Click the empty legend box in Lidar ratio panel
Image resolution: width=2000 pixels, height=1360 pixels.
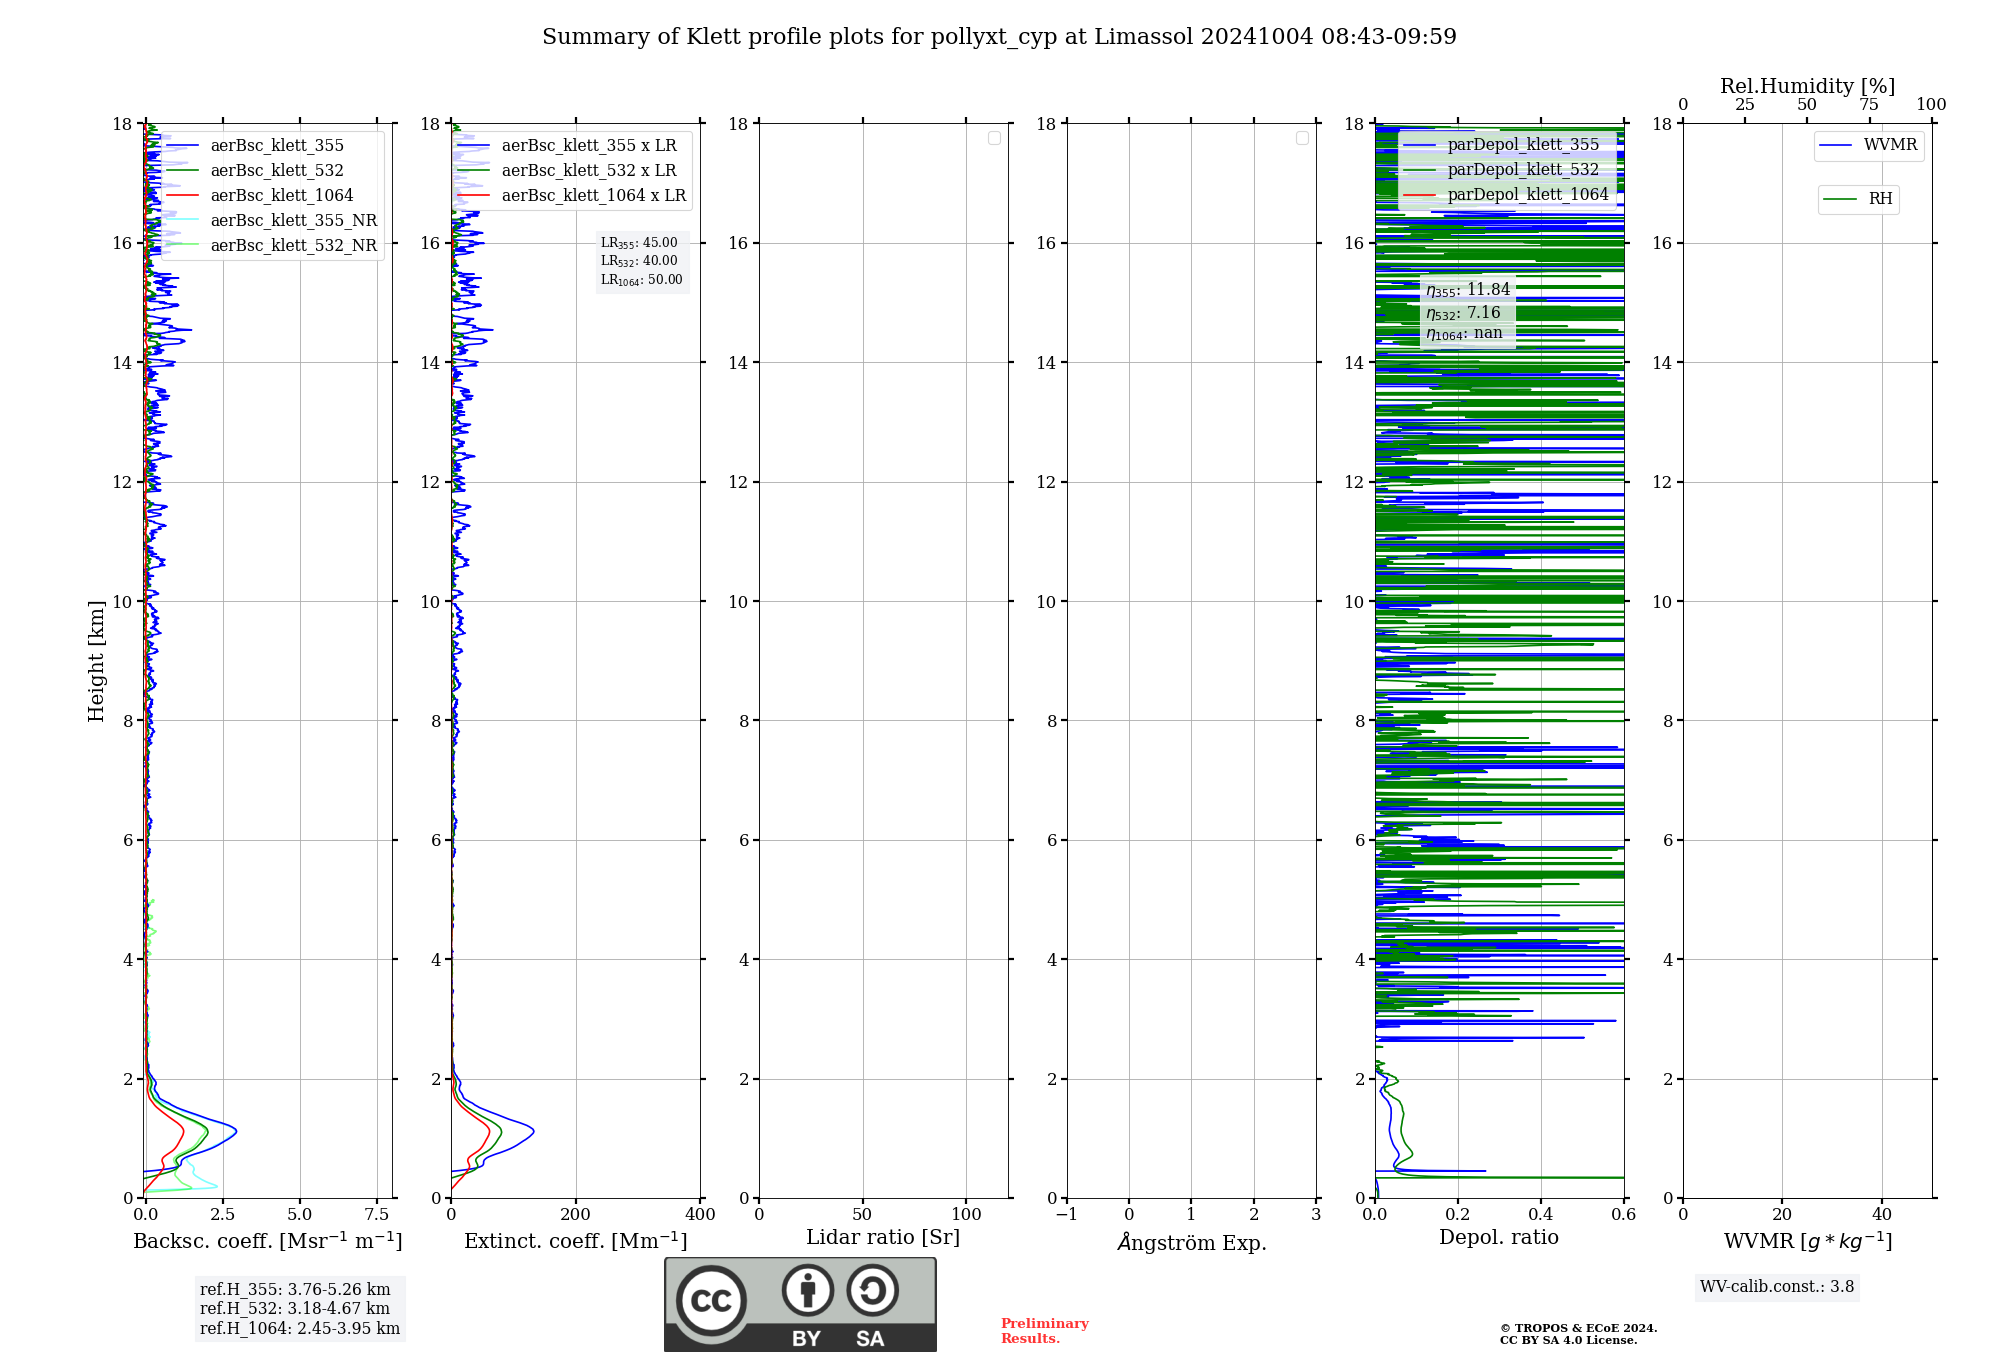(x=994, y=138)
